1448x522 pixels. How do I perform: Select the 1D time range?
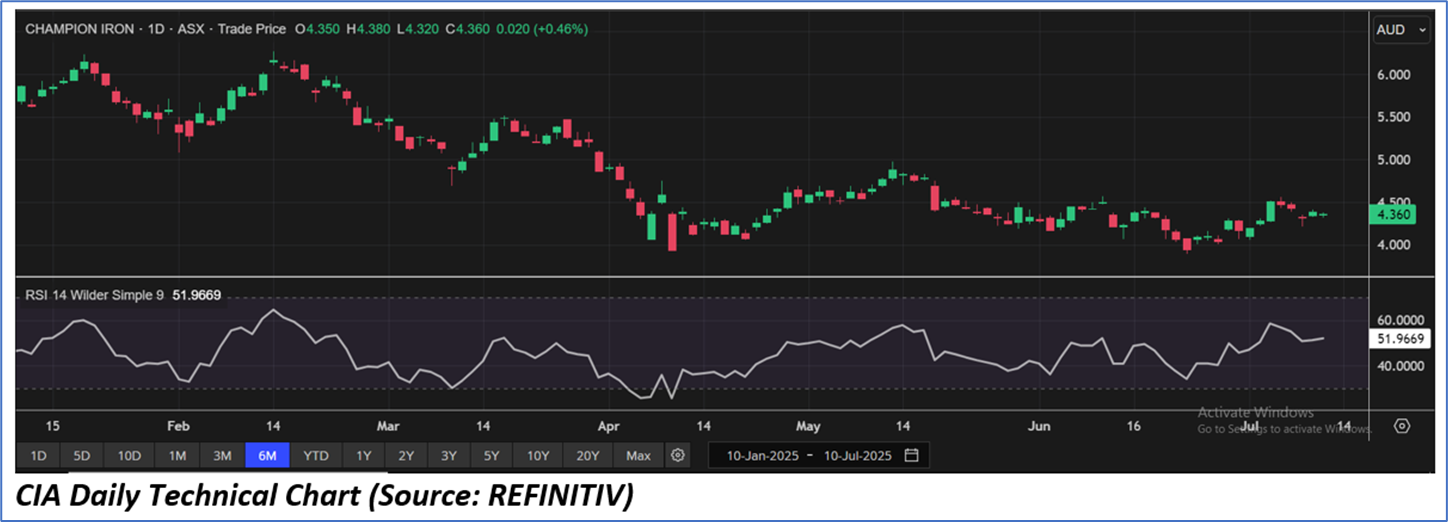click(38, 456)
